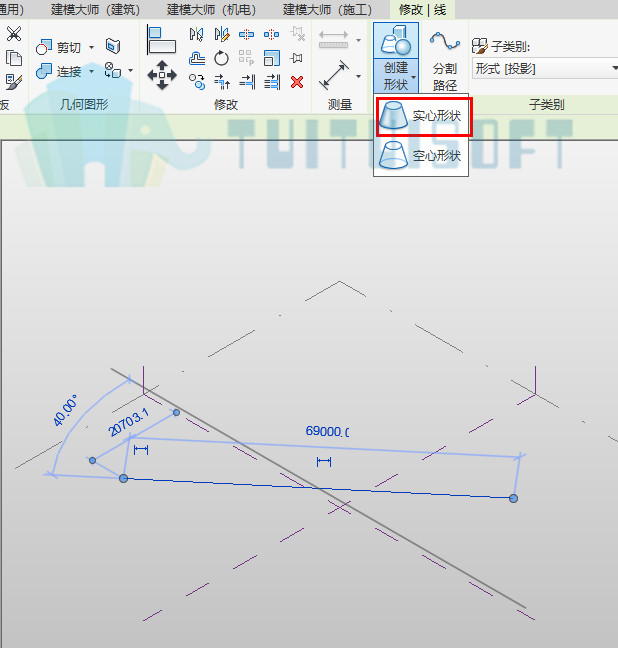Switch to the 建模大师 (机电) tab
The image size is (618, 648).
coord(211,10)
